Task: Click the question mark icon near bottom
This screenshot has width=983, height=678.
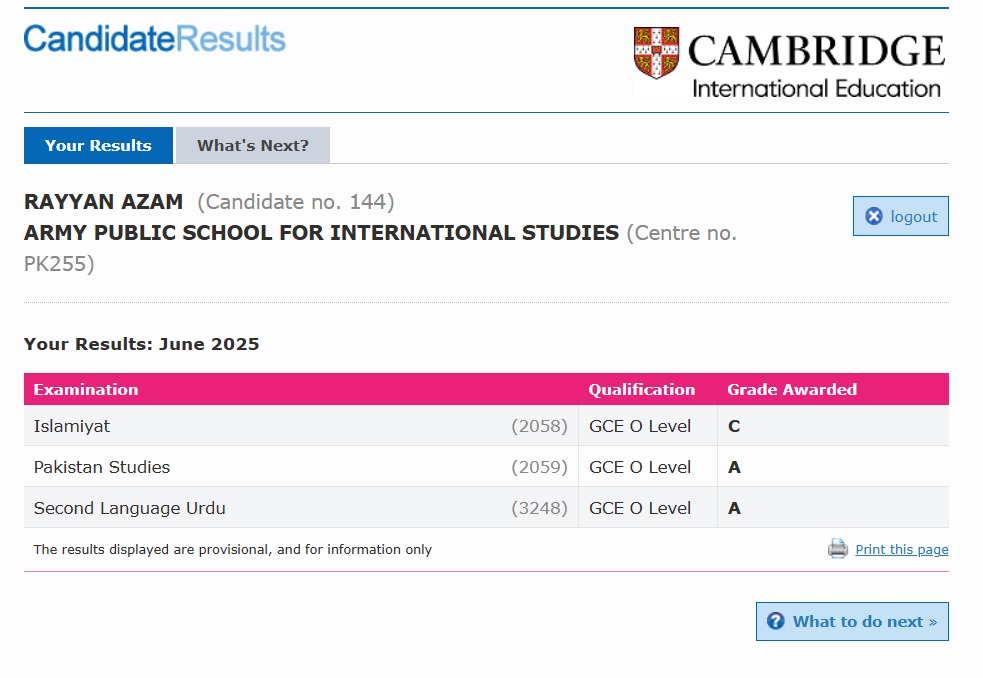Action: tap(775, 621)
